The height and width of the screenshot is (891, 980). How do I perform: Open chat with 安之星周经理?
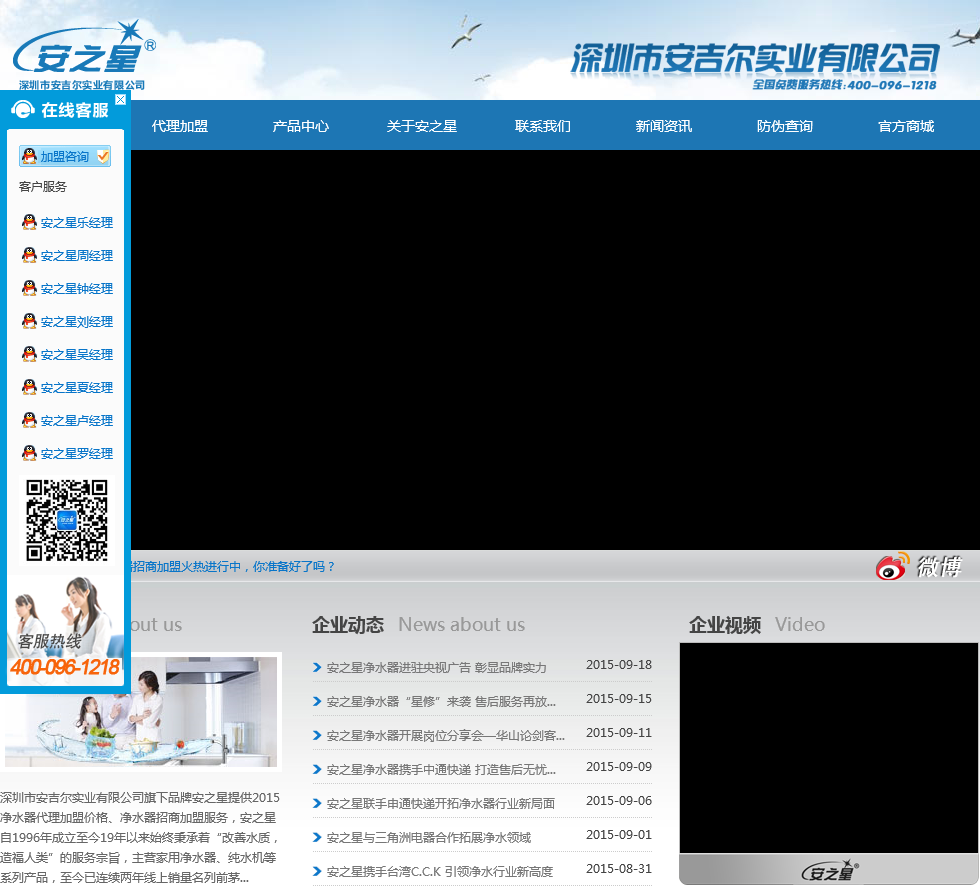77,256
